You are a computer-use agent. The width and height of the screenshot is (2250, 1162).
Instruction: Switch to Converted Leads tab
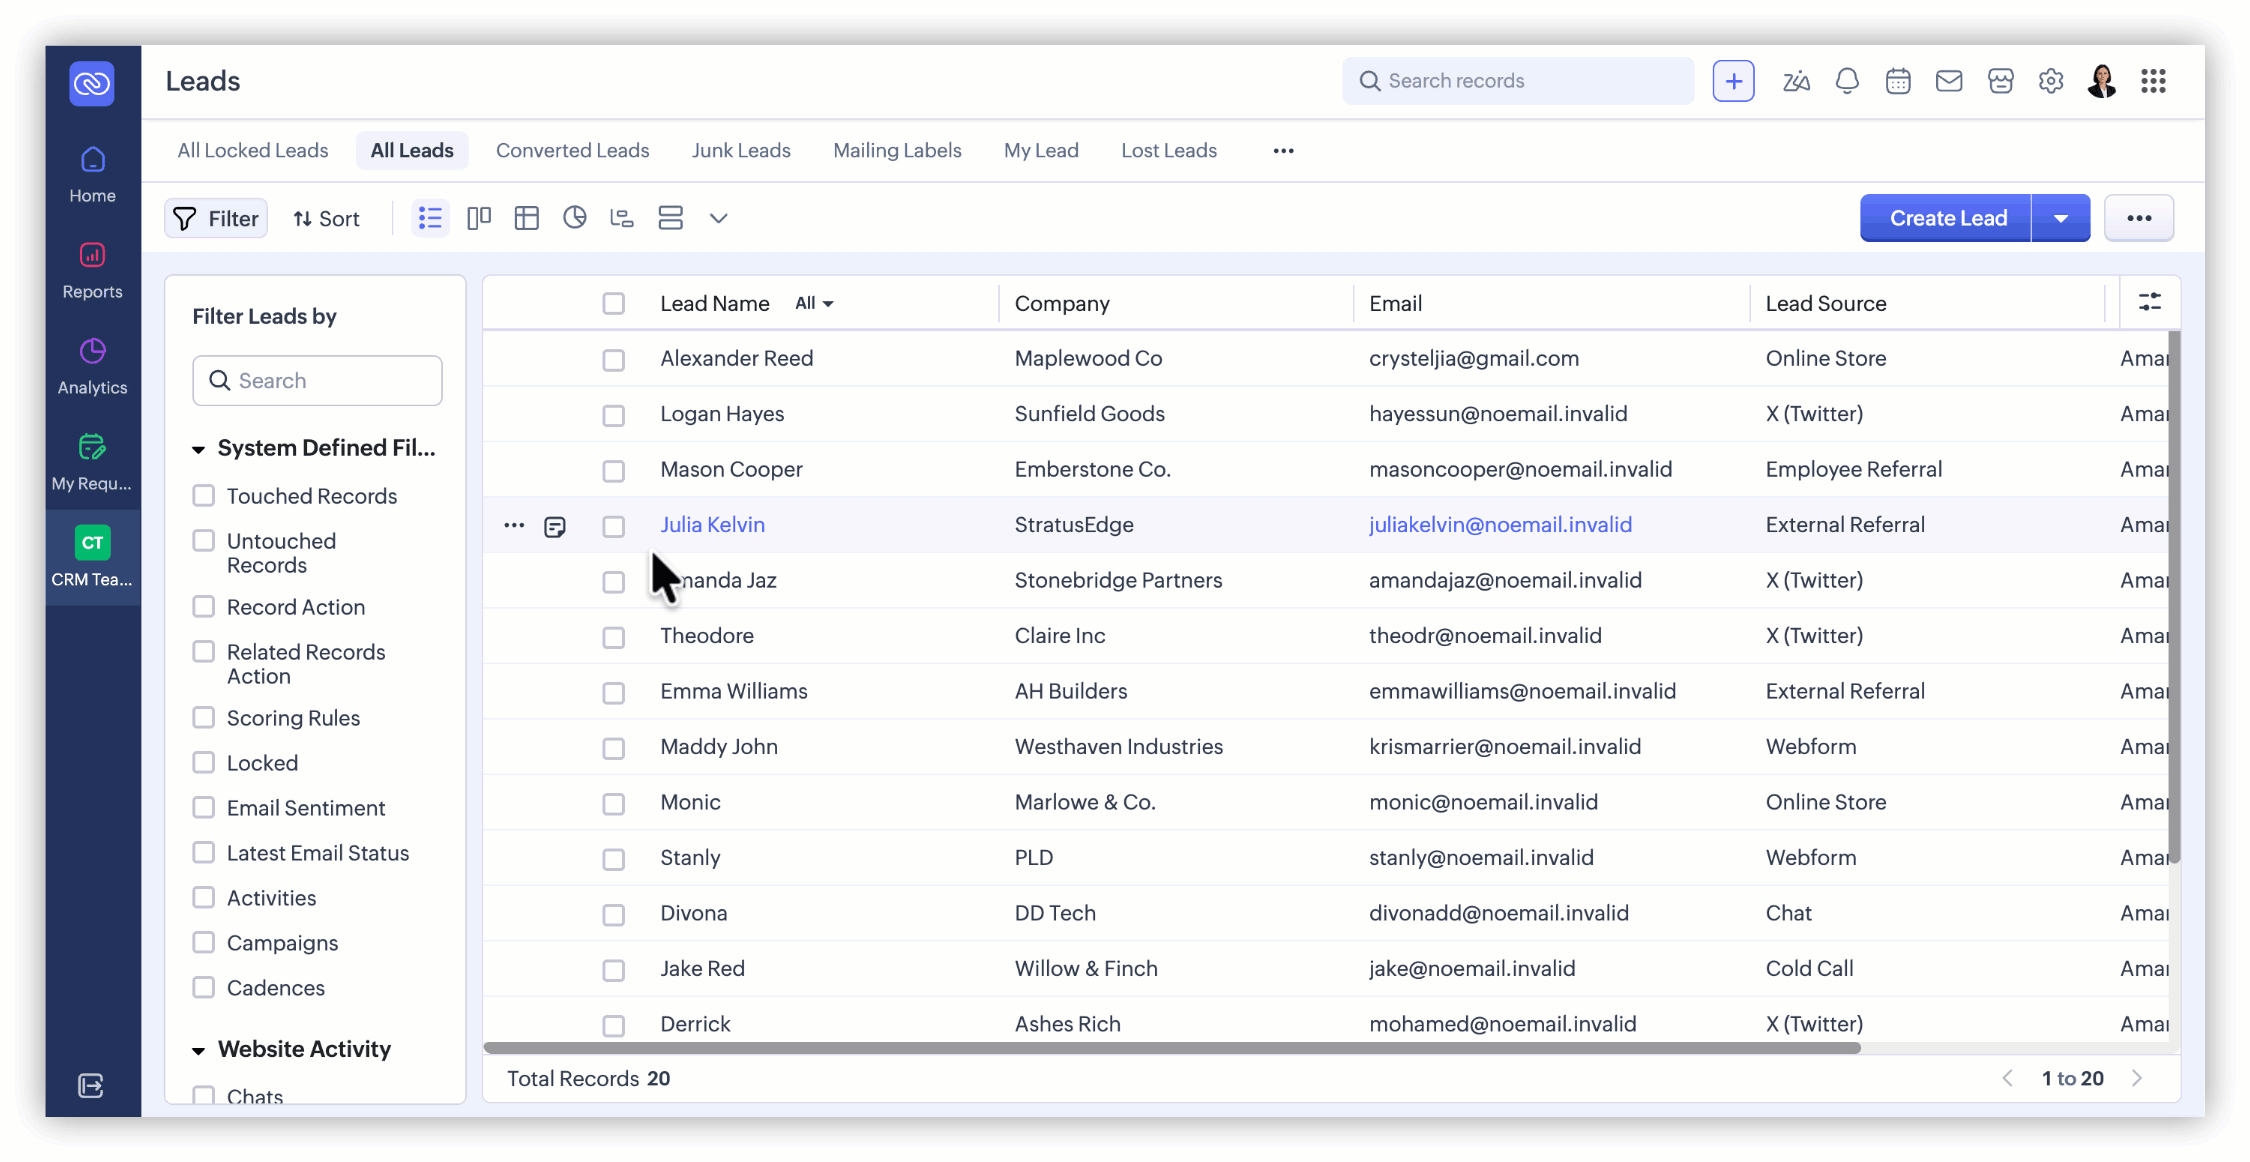[x=572, y=150]
